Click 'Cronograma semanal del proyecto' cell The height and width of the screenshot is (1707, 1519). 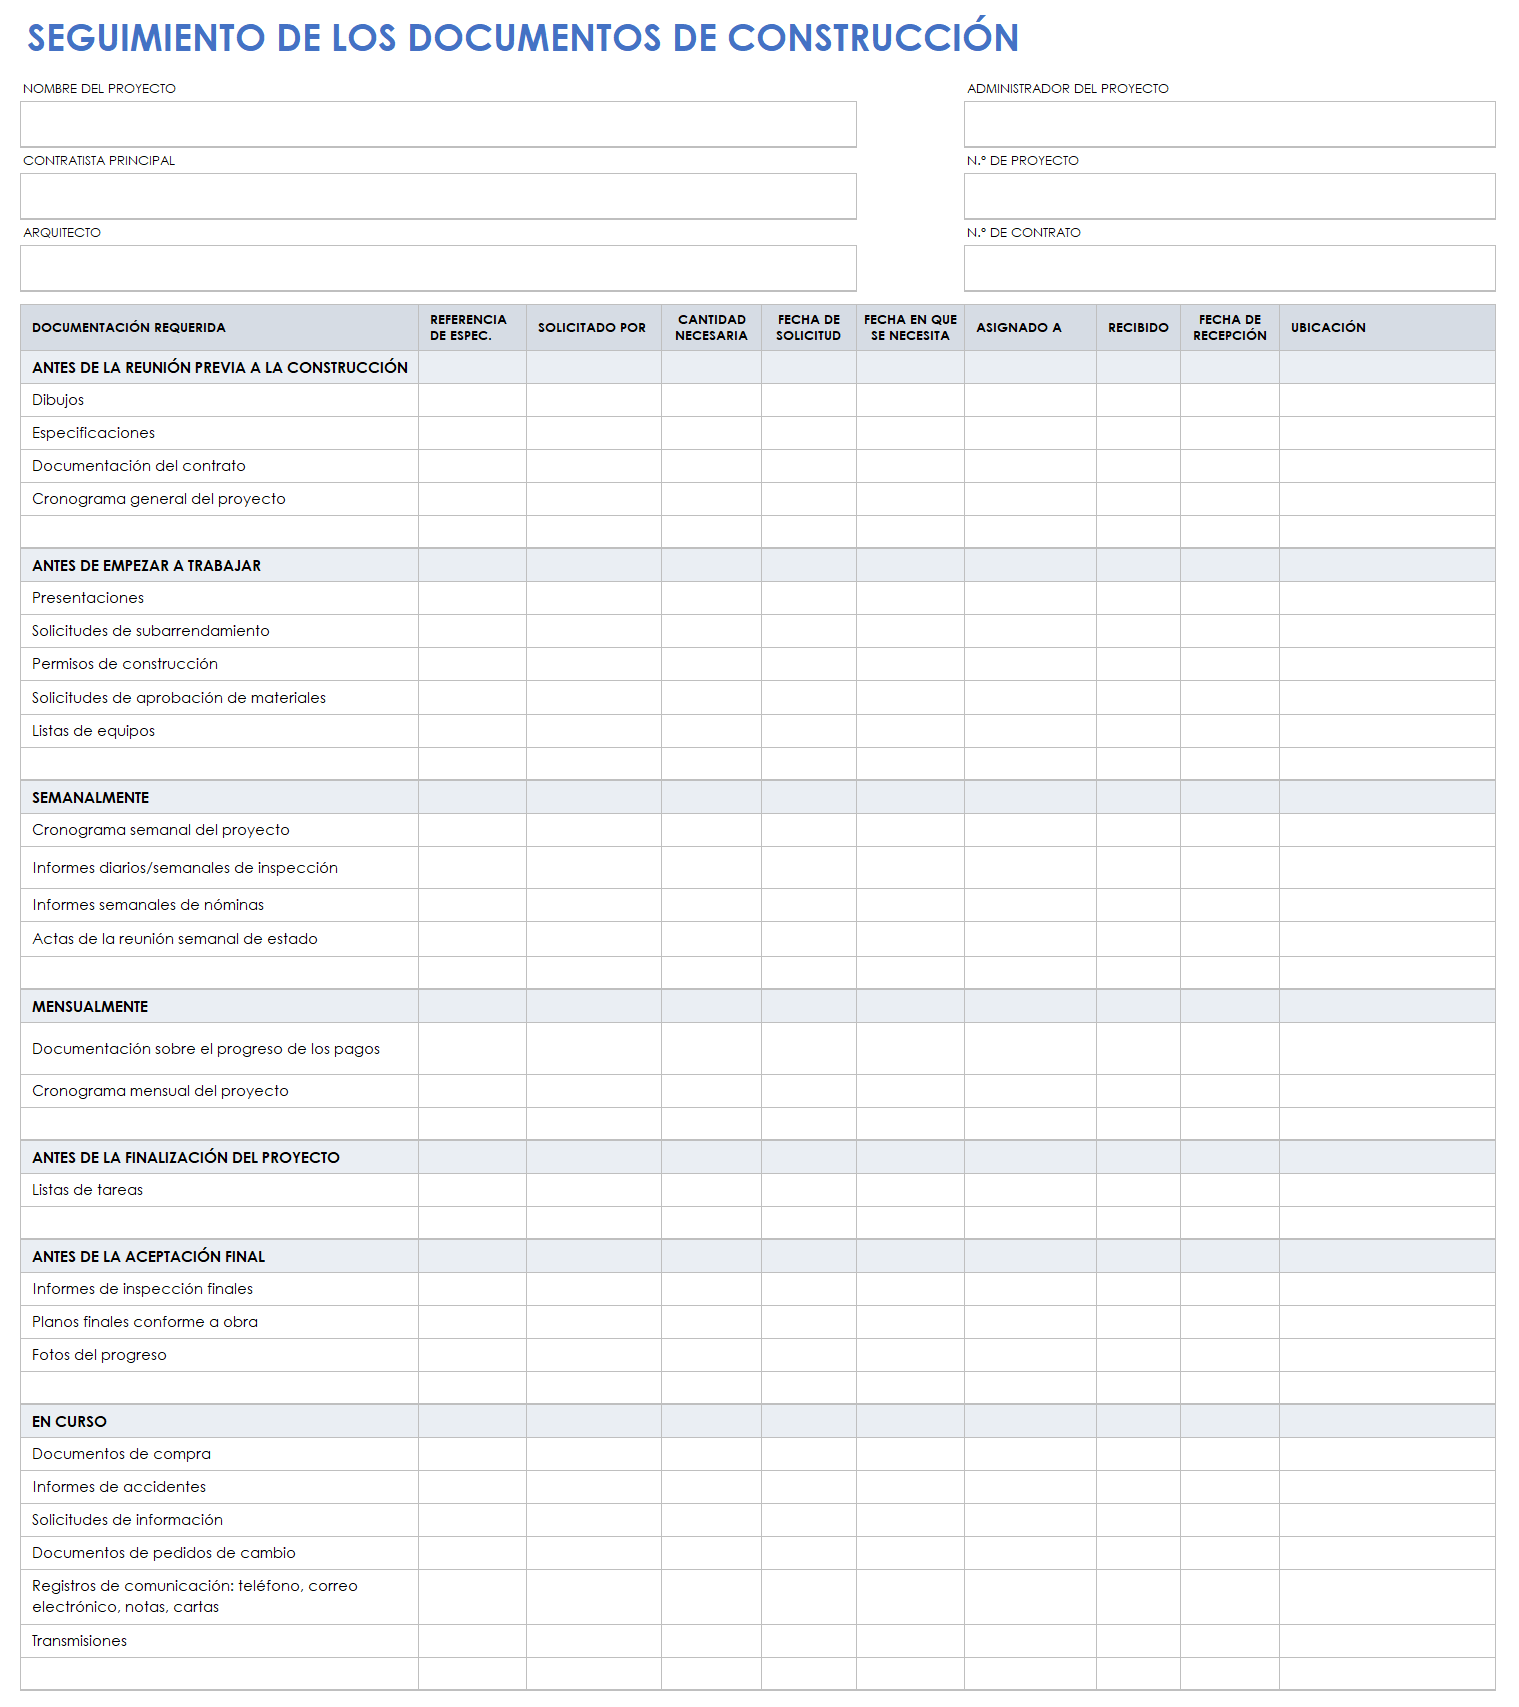tap(219, 830)
